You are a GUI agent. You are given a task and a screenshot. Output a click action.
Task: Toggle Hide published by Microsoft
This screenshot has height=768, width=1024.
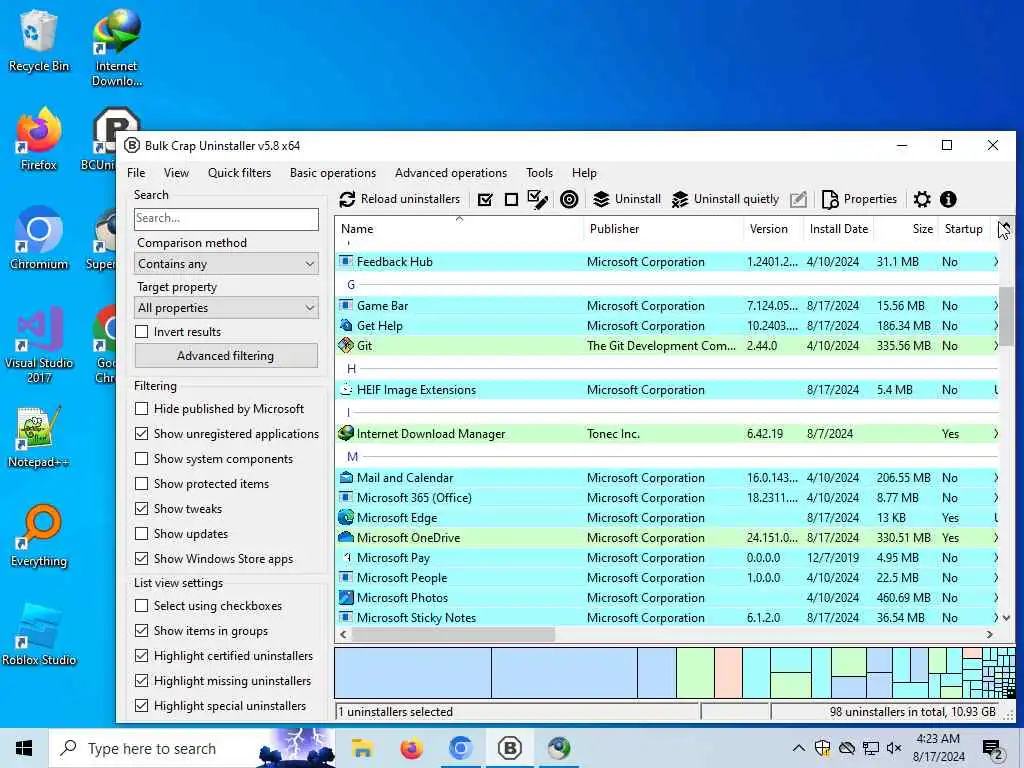[x=141, y=409]
